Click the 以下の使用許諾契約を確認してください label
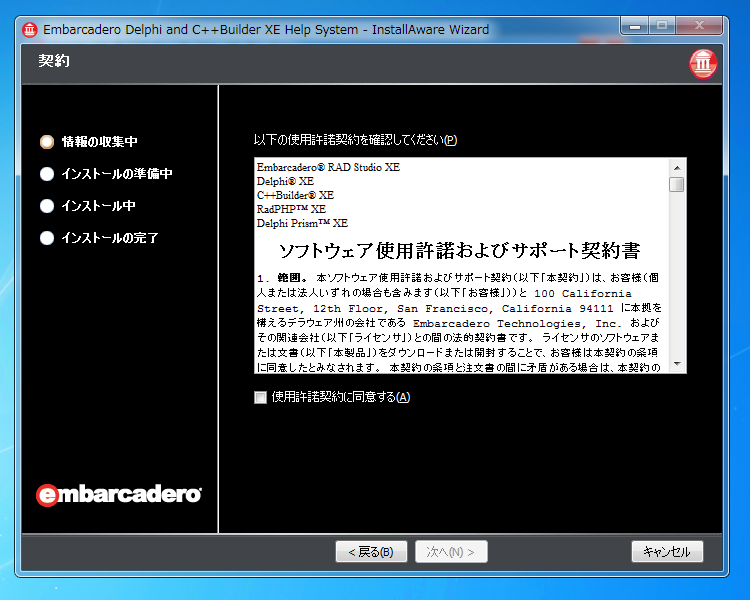 355,140
